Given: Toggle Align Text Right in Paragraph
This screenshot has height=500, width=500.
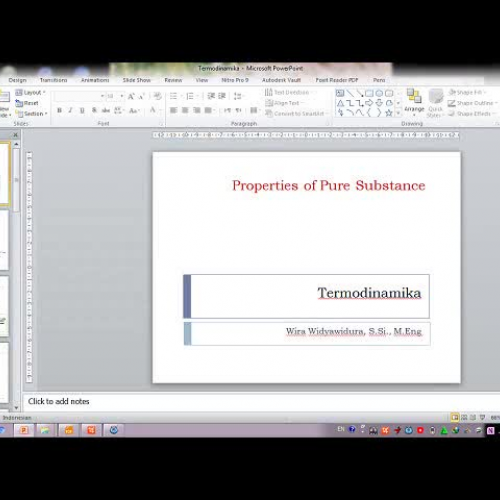Looking at the screenshot, I should point(197,110).
